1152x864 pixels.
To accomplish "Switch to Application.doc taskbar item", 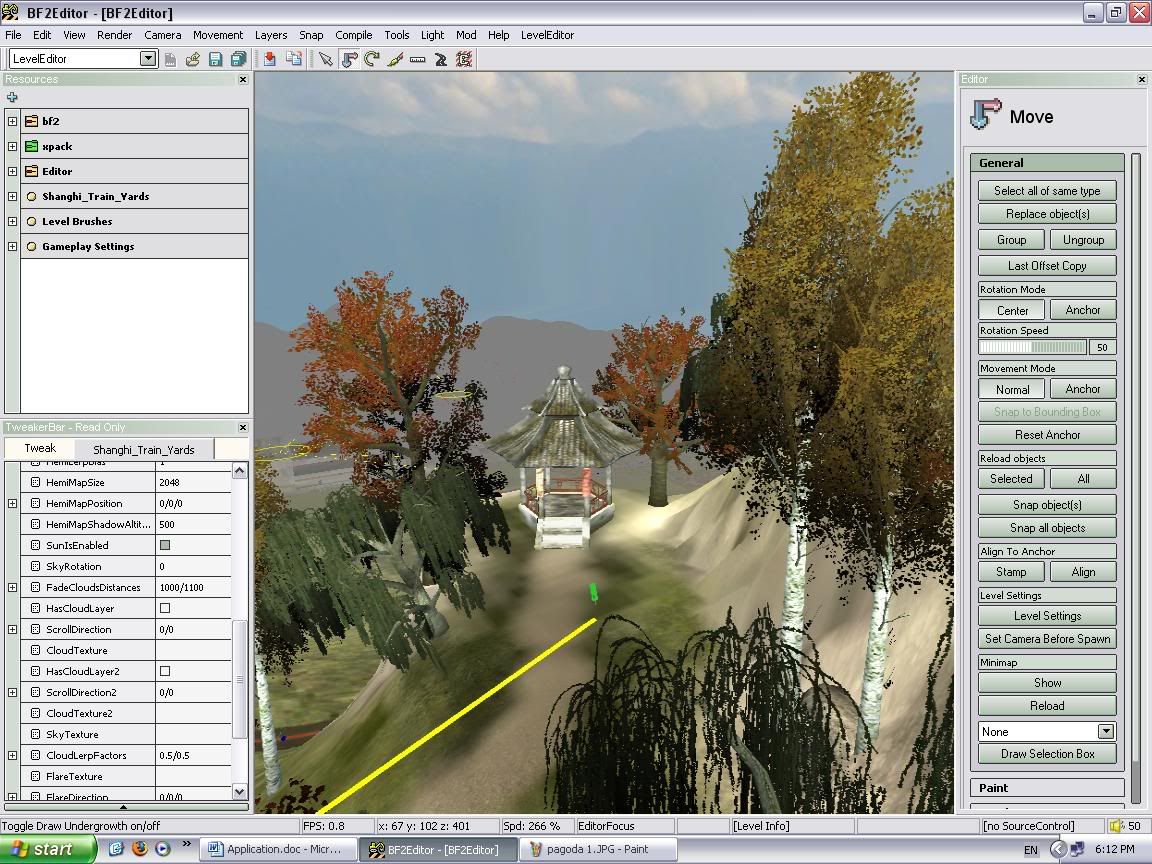I will click(279, 849).
